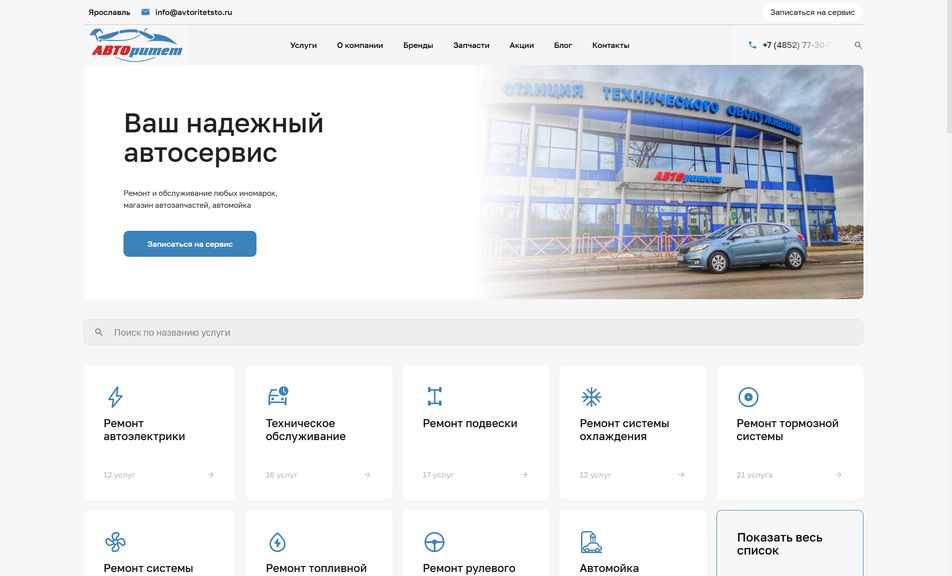Click the 16 услуг count text
Image resolution: width=952 pixels, height=576 pixels.
282,475
